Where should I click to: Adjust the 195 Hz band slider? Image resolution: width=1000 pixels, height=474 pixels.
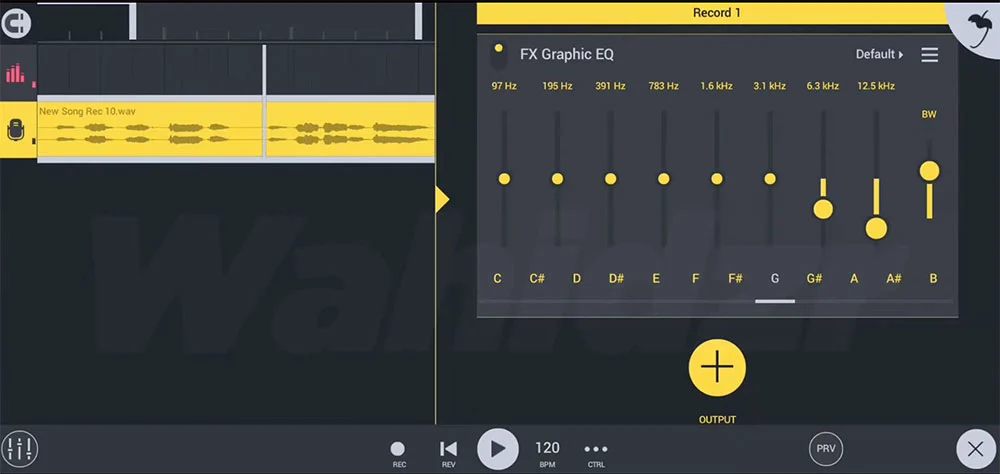[557, 179]
